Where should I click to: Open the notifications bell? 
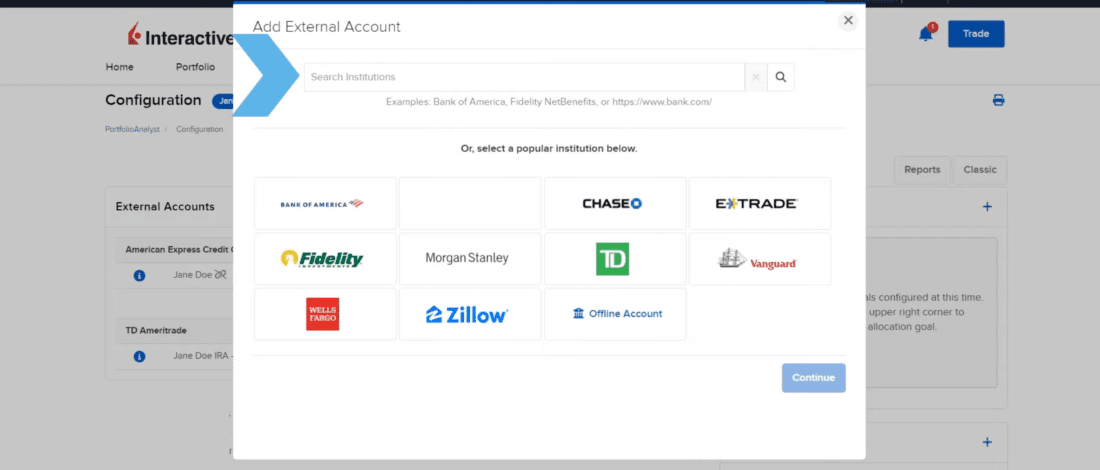coord(926,34)
